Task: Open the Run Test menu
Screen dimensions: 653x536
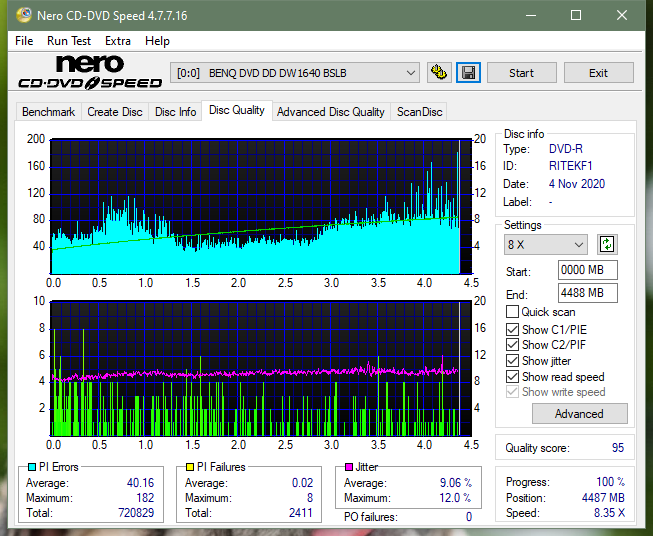Action: (x=69, y=41)
